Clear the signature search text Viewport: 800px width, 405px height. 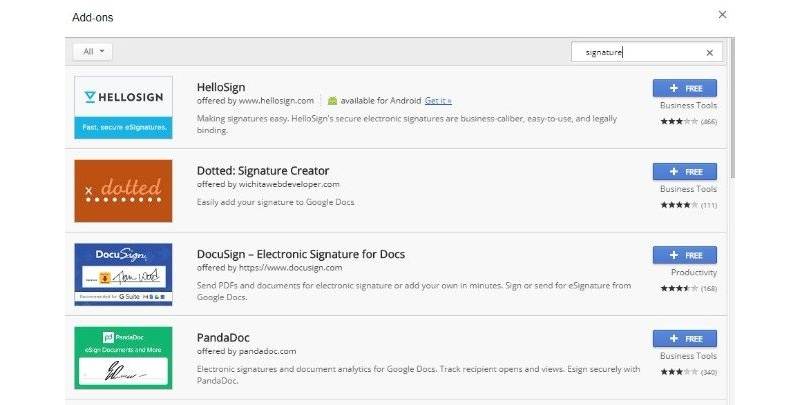(x=709, y=53)
